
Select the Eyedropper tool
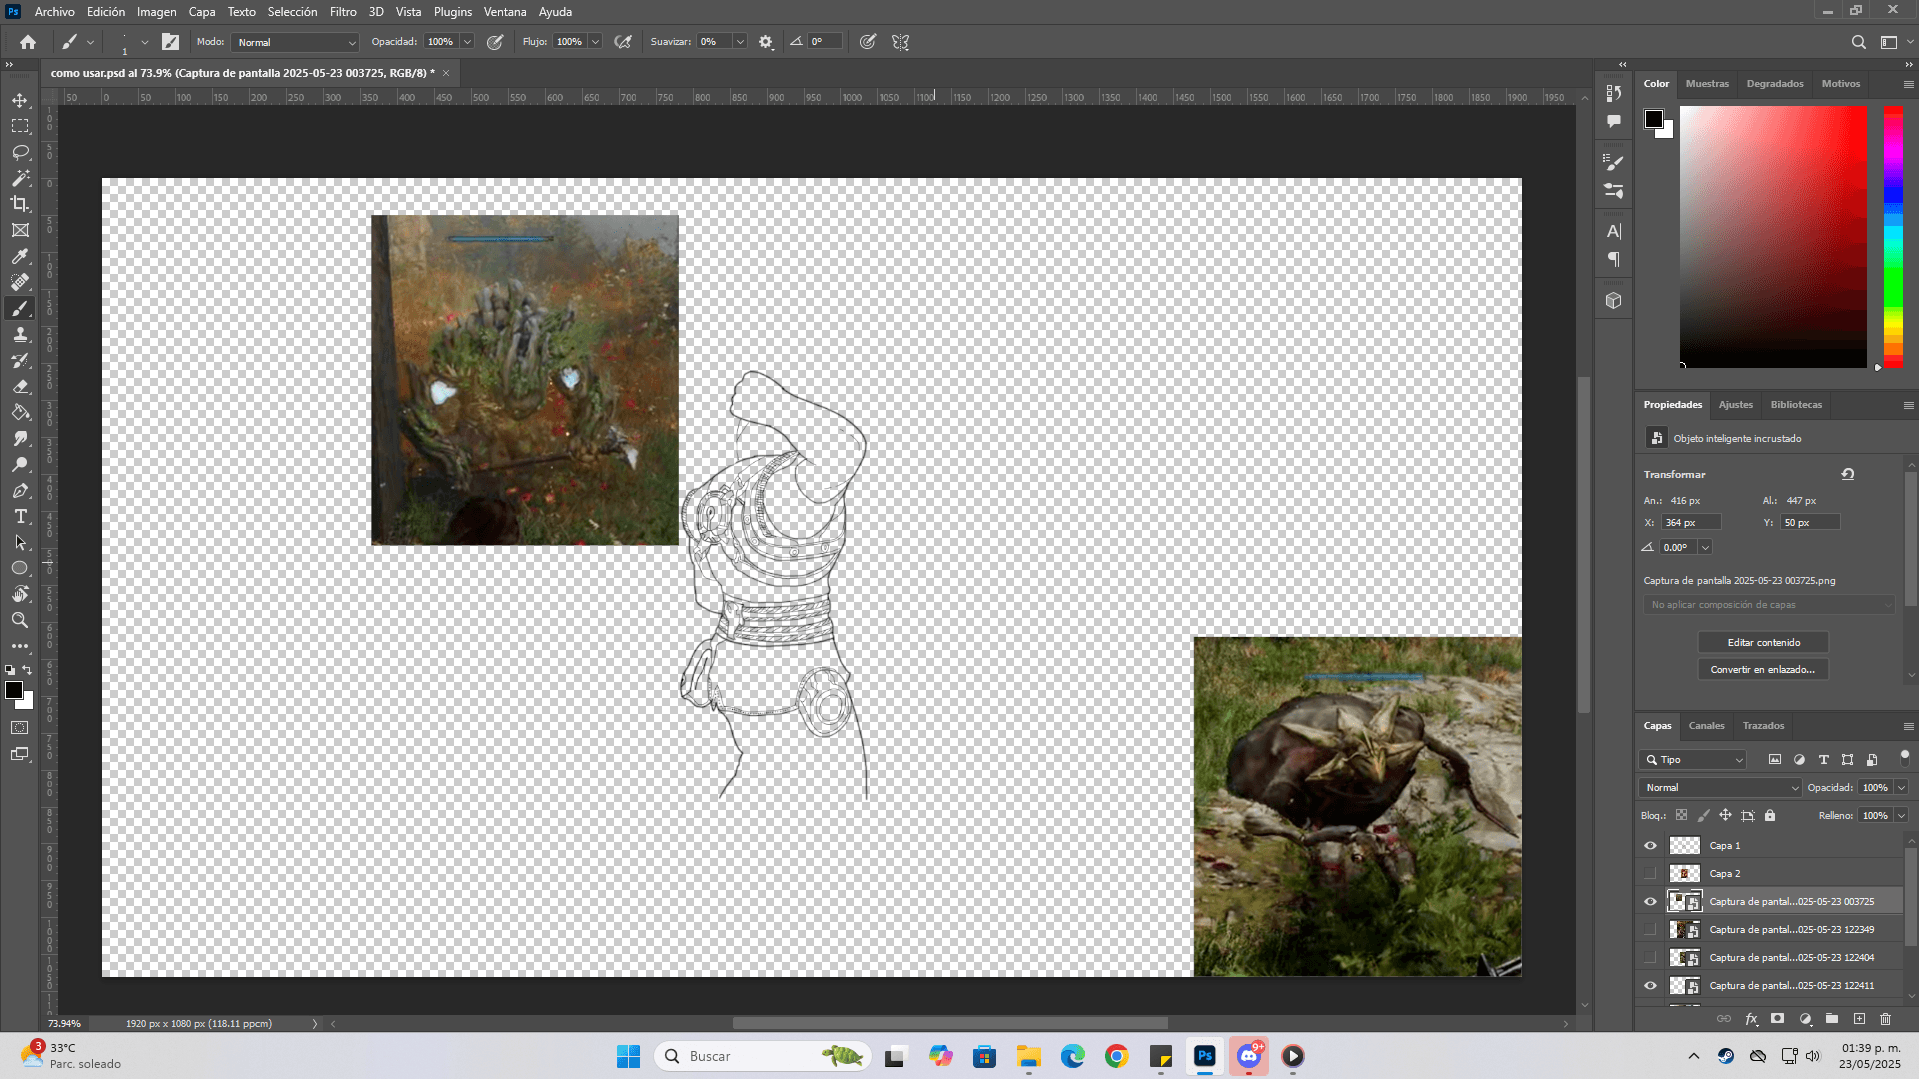click(x=20, y=257)
